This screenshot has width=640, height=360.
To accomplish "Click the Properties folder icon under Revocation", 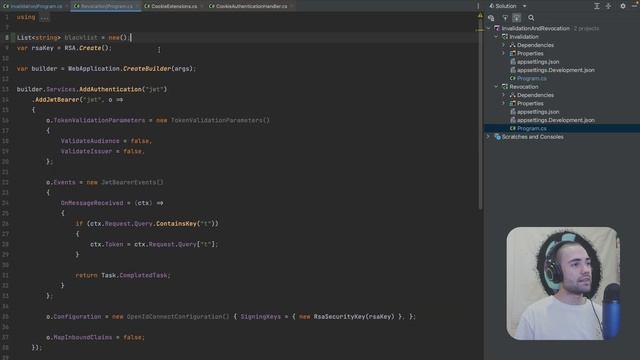I will pyautogui.click(x=512, y=104).
